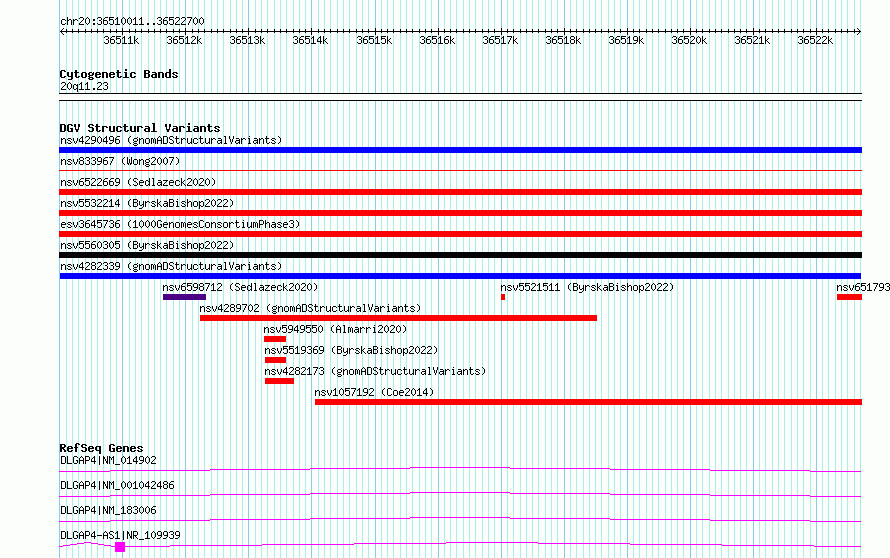Viewport: 890px width, 558px height.
Task: Open nsv5521511 (ByrskaBishop2022) label
Action: coord(587,287)
